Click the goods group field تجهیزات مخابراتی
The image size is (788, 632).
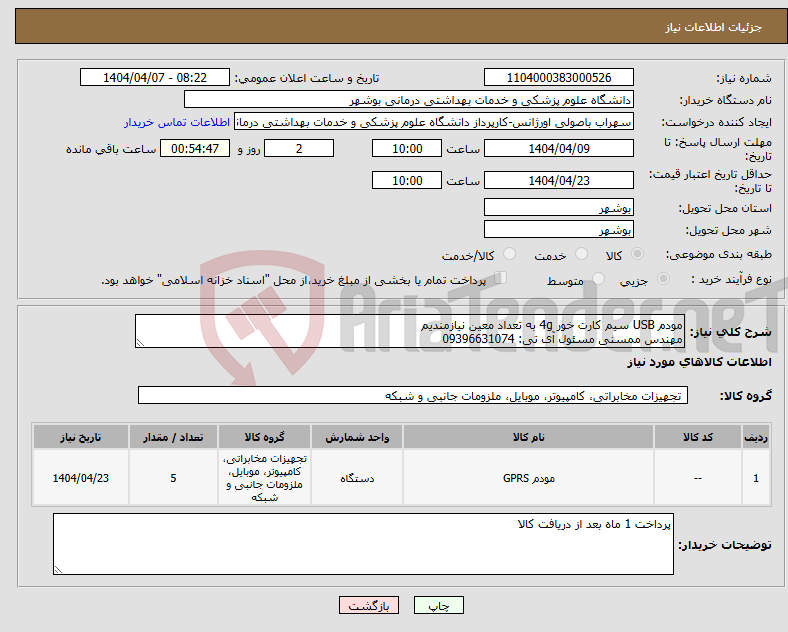tap(413, 395)
